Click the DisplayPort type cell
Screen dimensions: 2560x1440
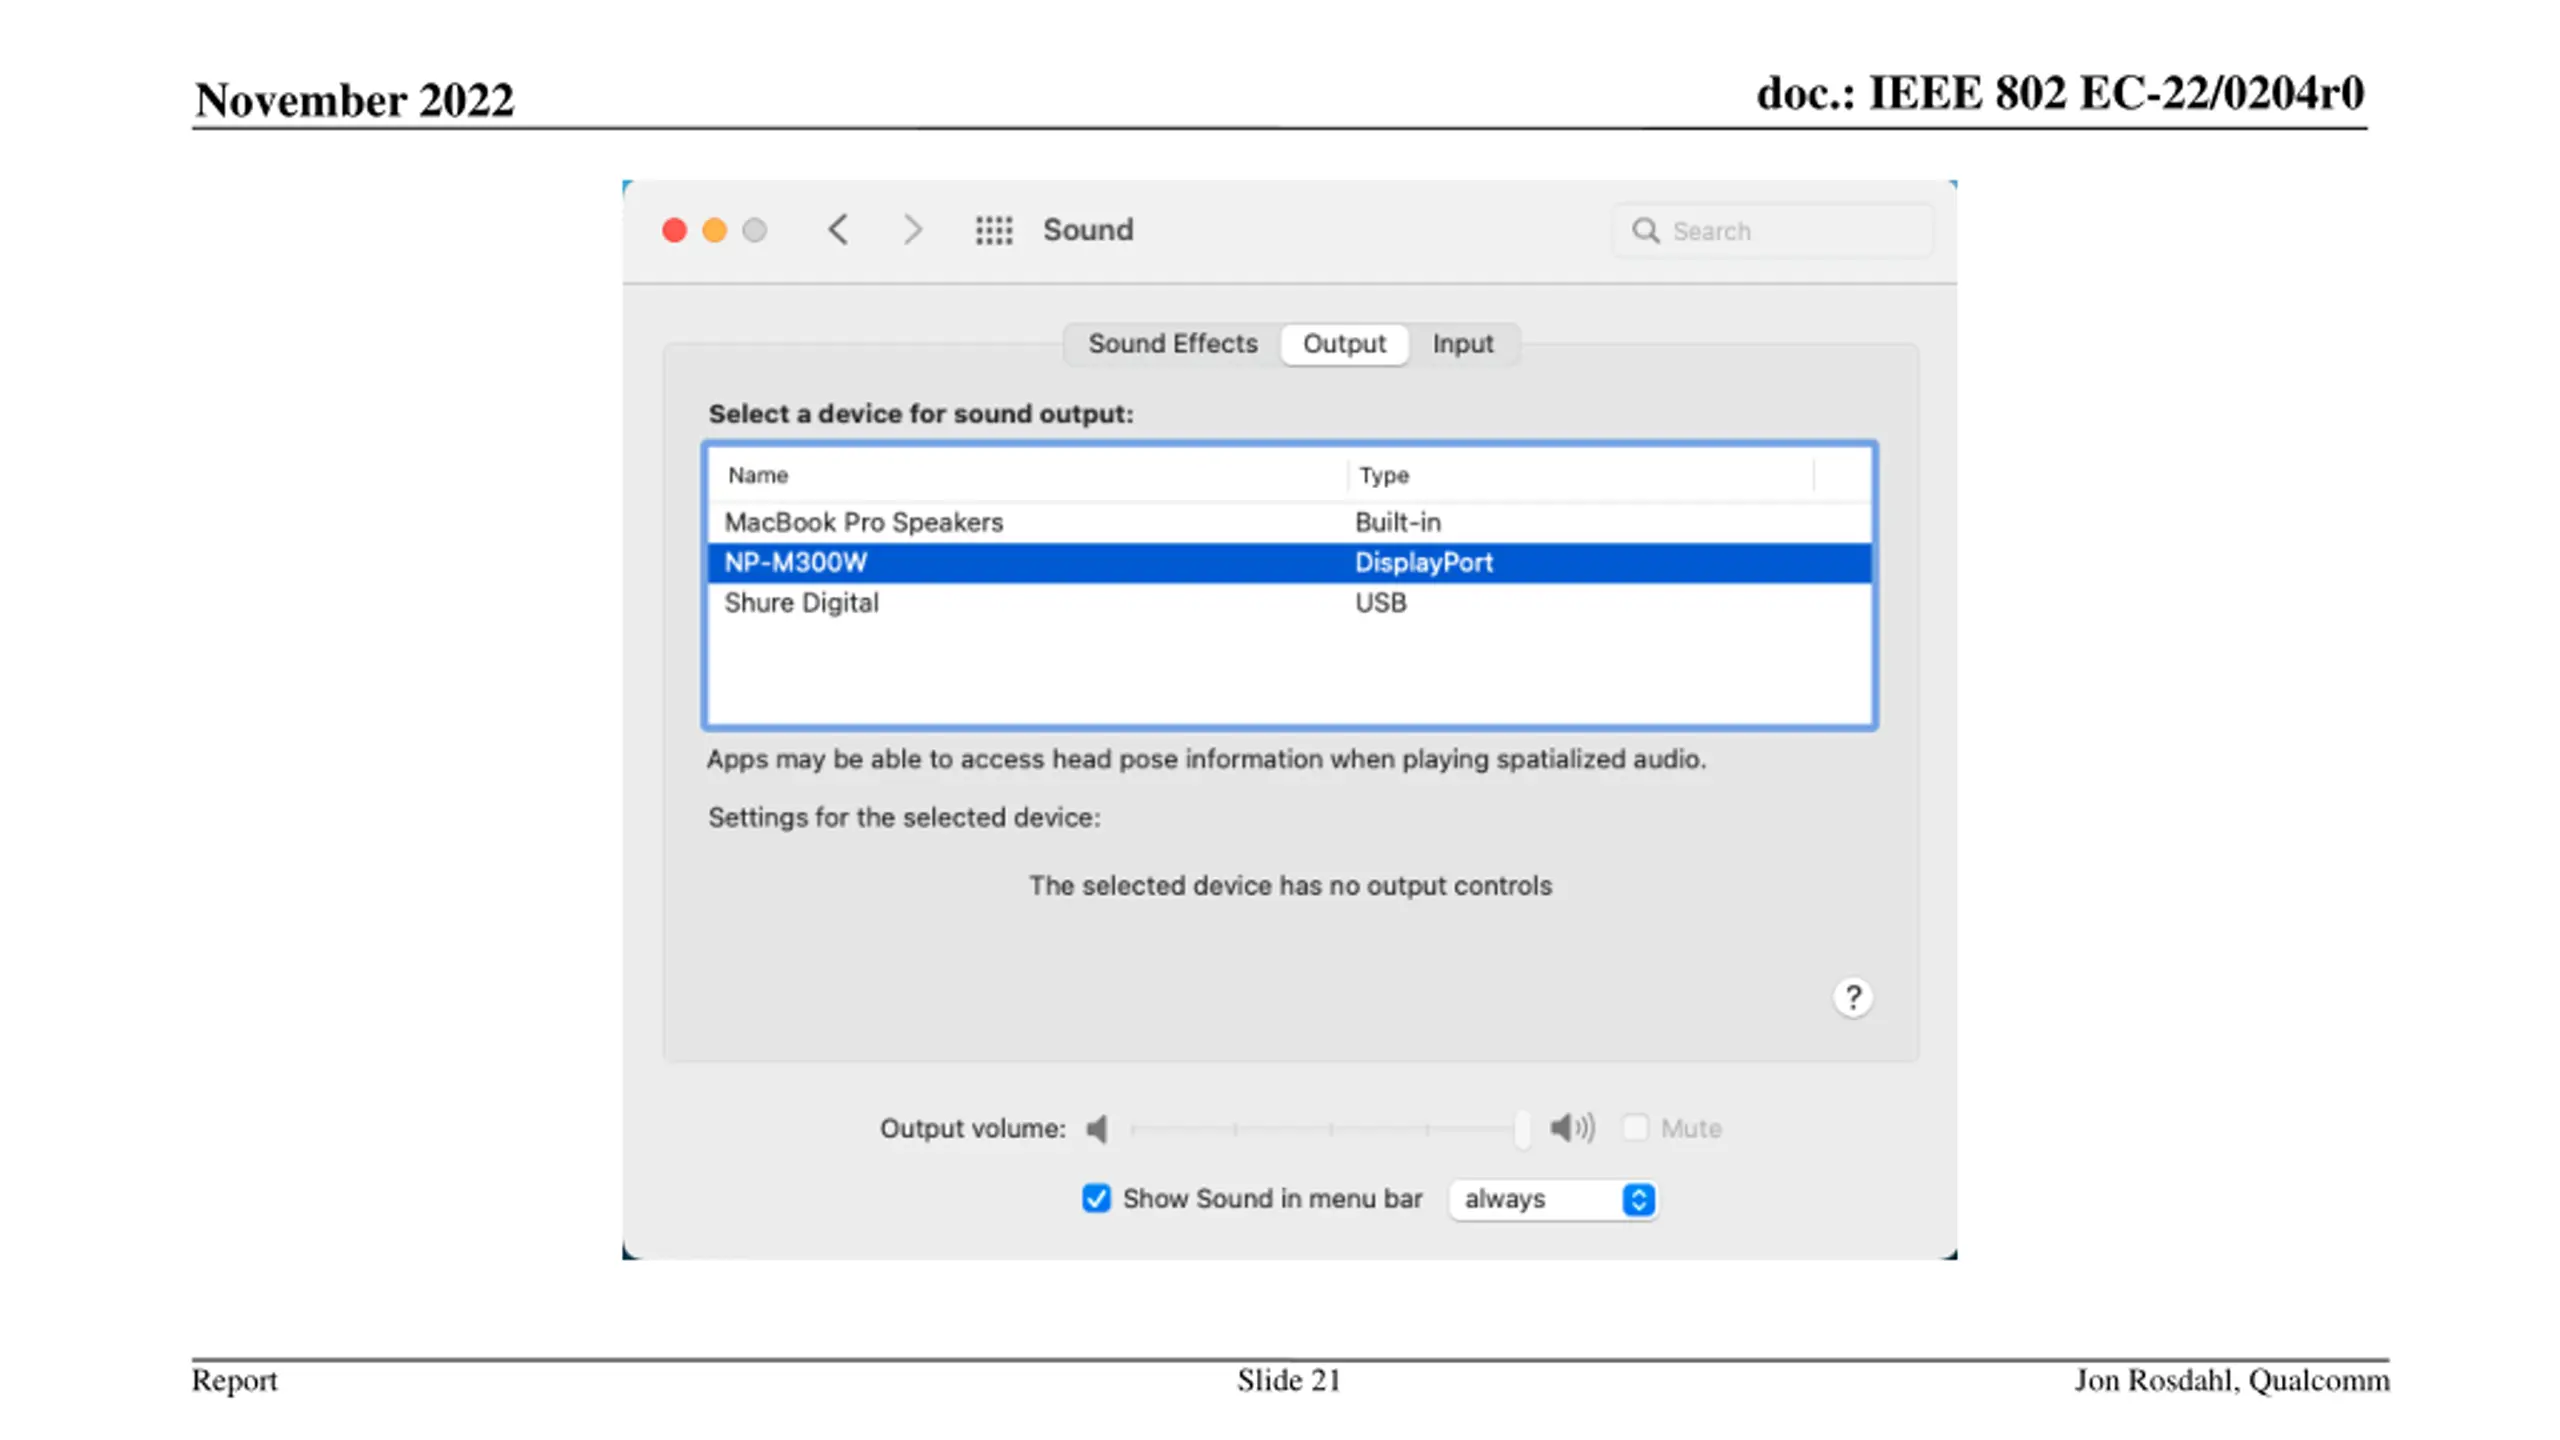point(1423,563)
